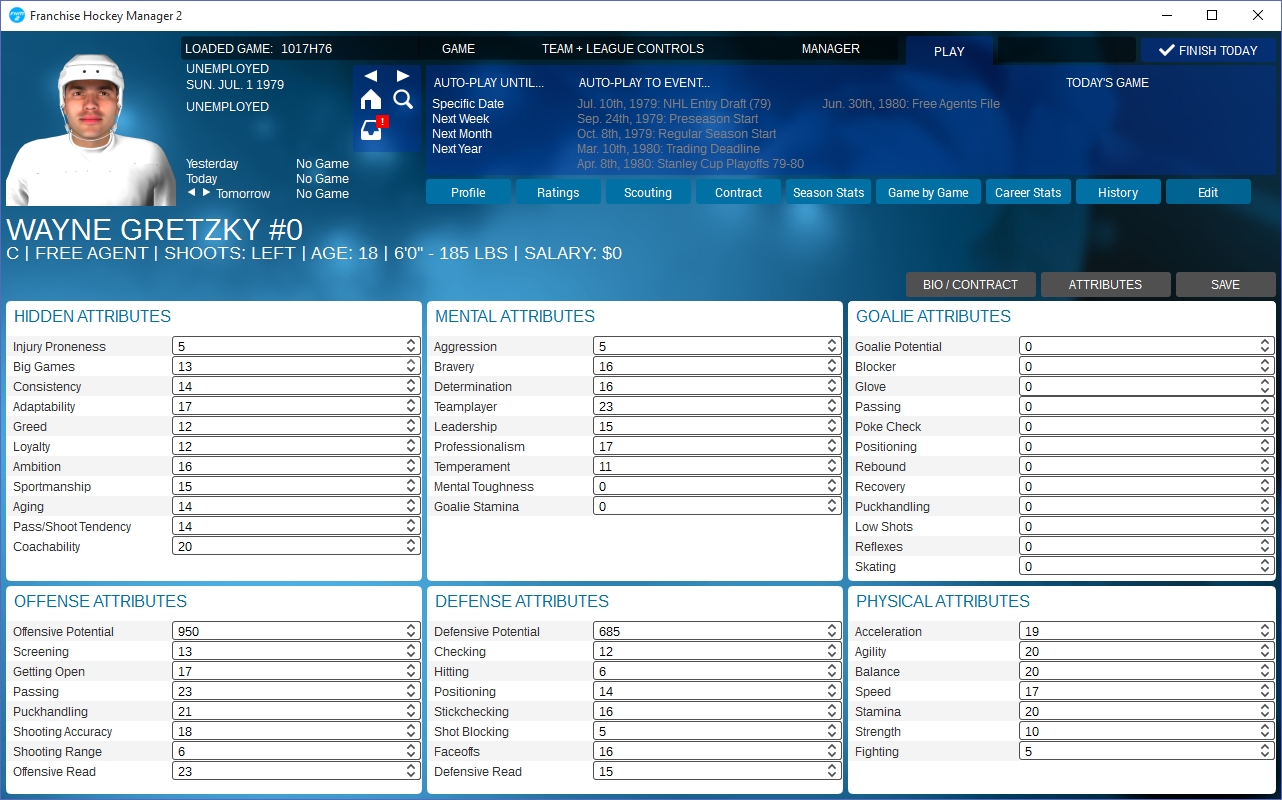Adjust Big Games spinner arrows
Screen dimensions: 1282x800
tap(411, 366)
